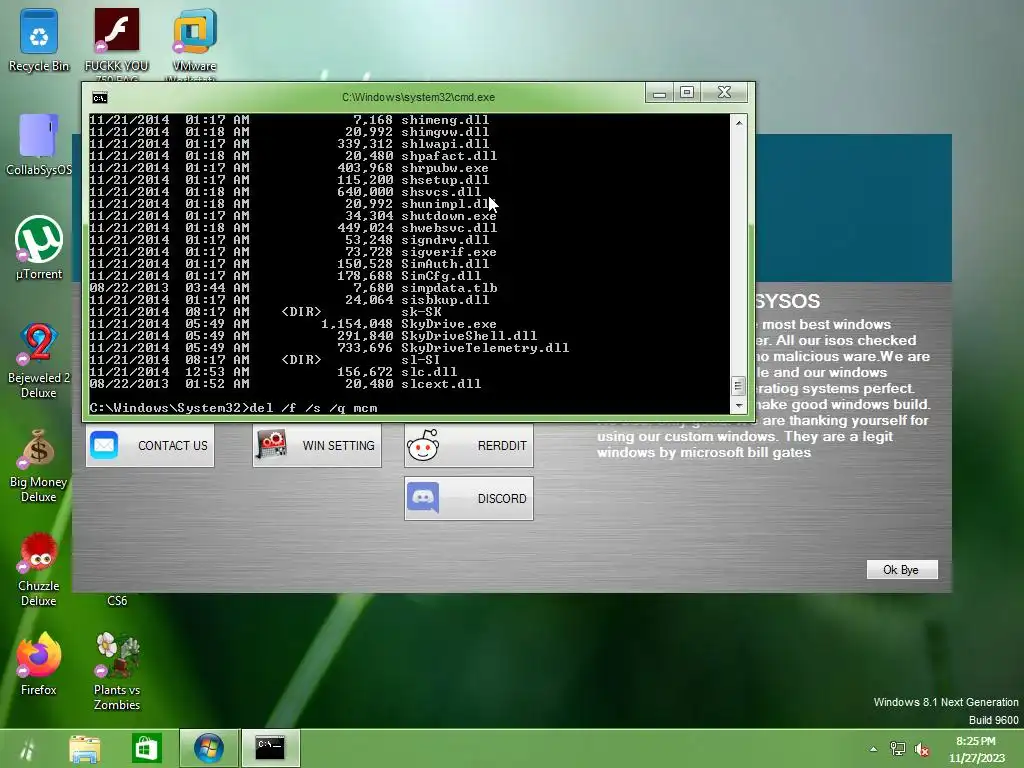This screenshot has height=768, width=1024.
Task: Click the Start orb on taskbar
Action: pyautogui.click(x=208, y=748)
